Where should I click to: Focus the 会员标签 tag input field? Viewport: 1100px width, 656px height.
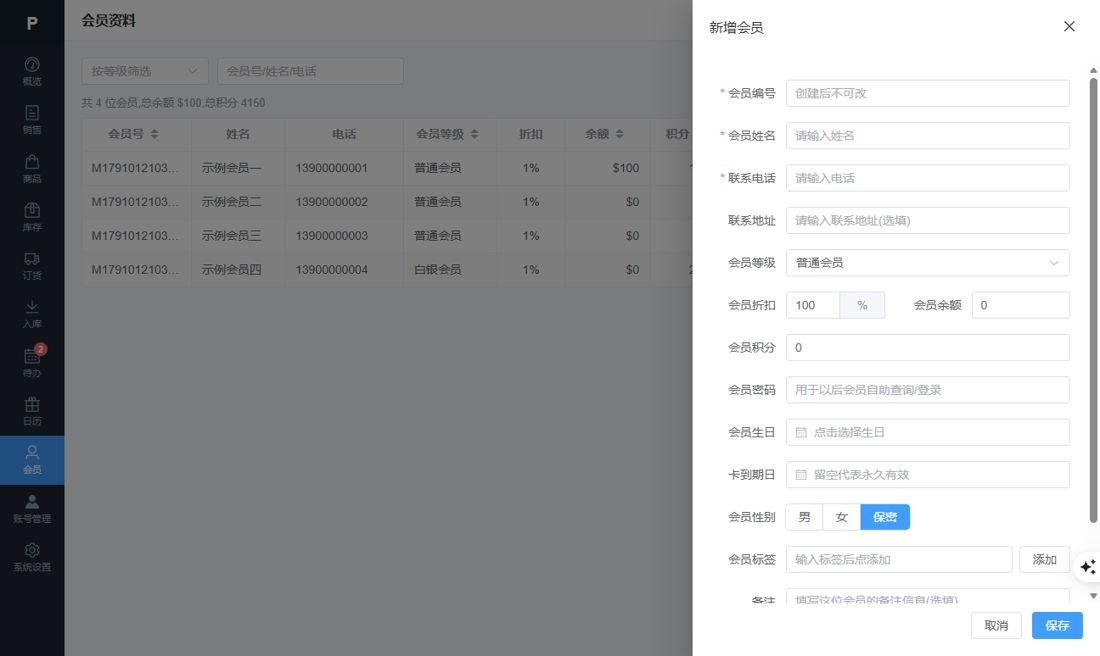(x=899, y=559)
